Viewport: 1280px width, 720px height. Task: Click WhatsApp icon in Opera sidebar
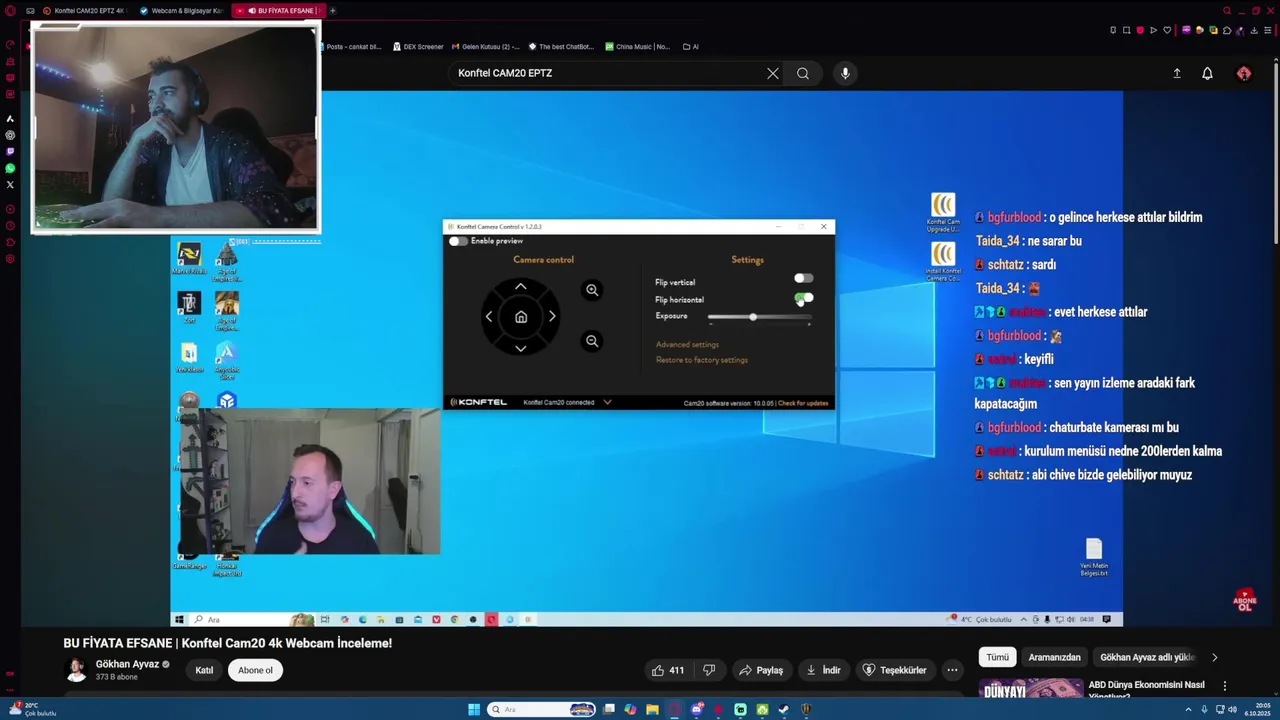[10, 168]
